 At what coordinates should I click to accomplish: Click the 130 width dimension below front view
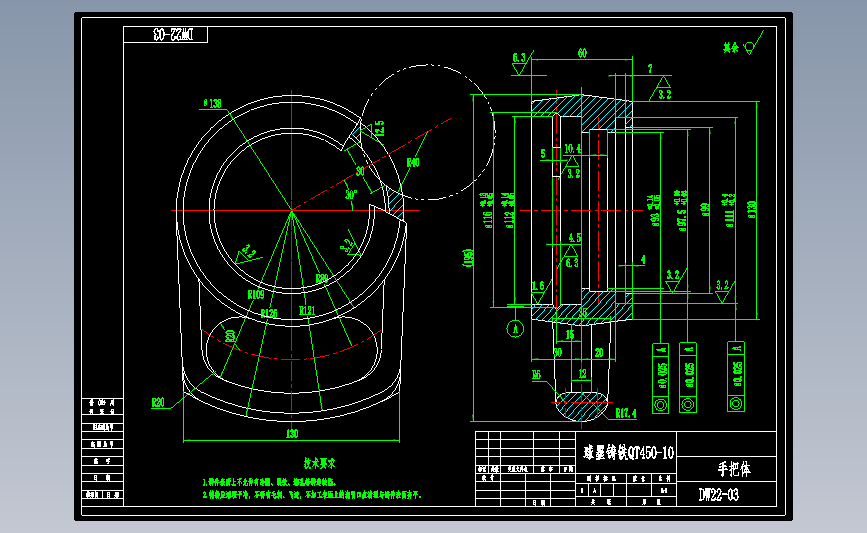click(x=292, y=433)
